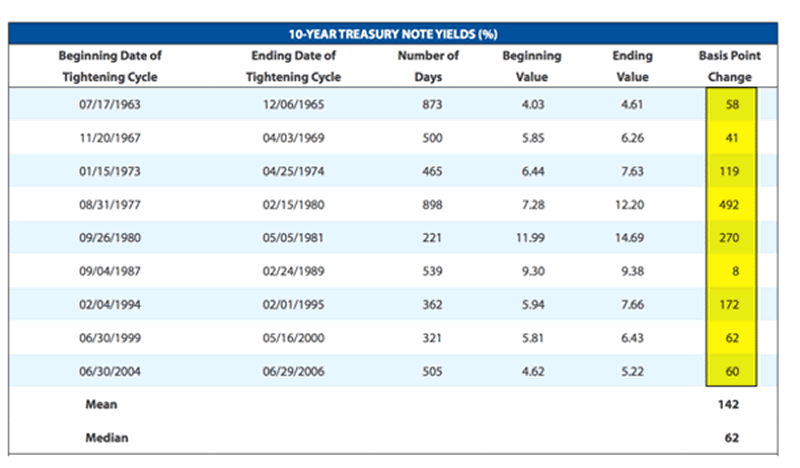Select the highlighted 492 basis point cell
The height and width of the screenshot is (468, 800).
pos(729,204)
